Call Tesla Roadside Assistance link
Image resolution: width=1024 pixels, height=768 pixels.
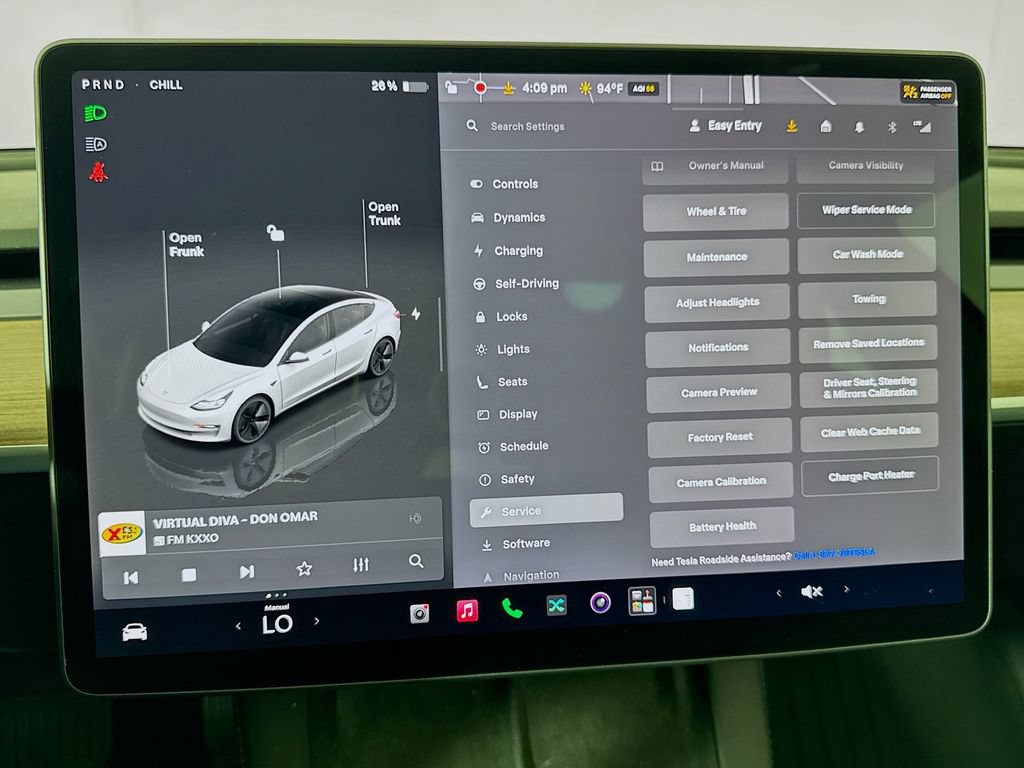834,554
